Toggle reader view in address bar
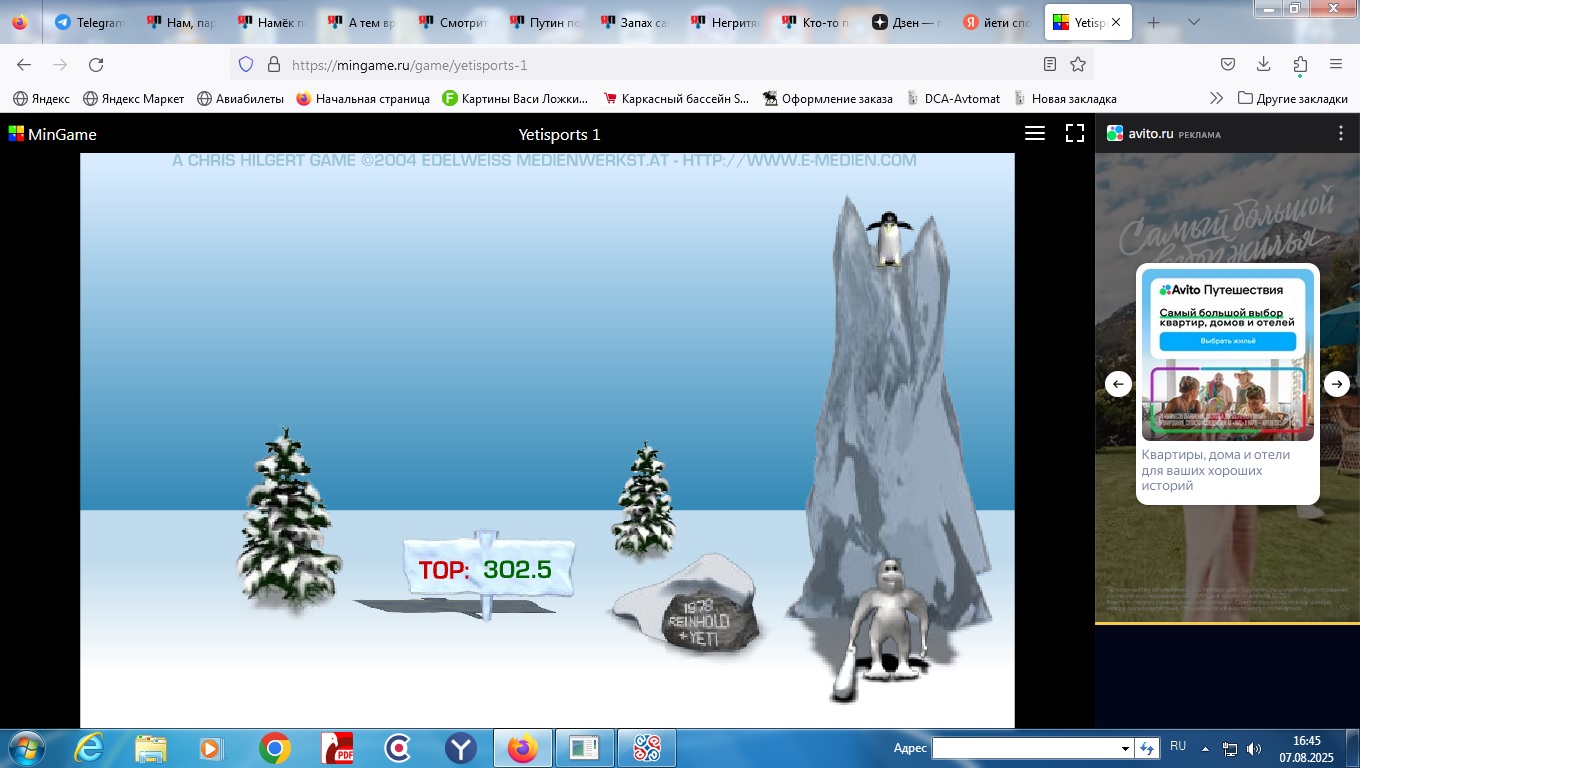Image resolution: width=1584 pixels, height=768 pixels. pyautogui.click(x=1050, y=65)
